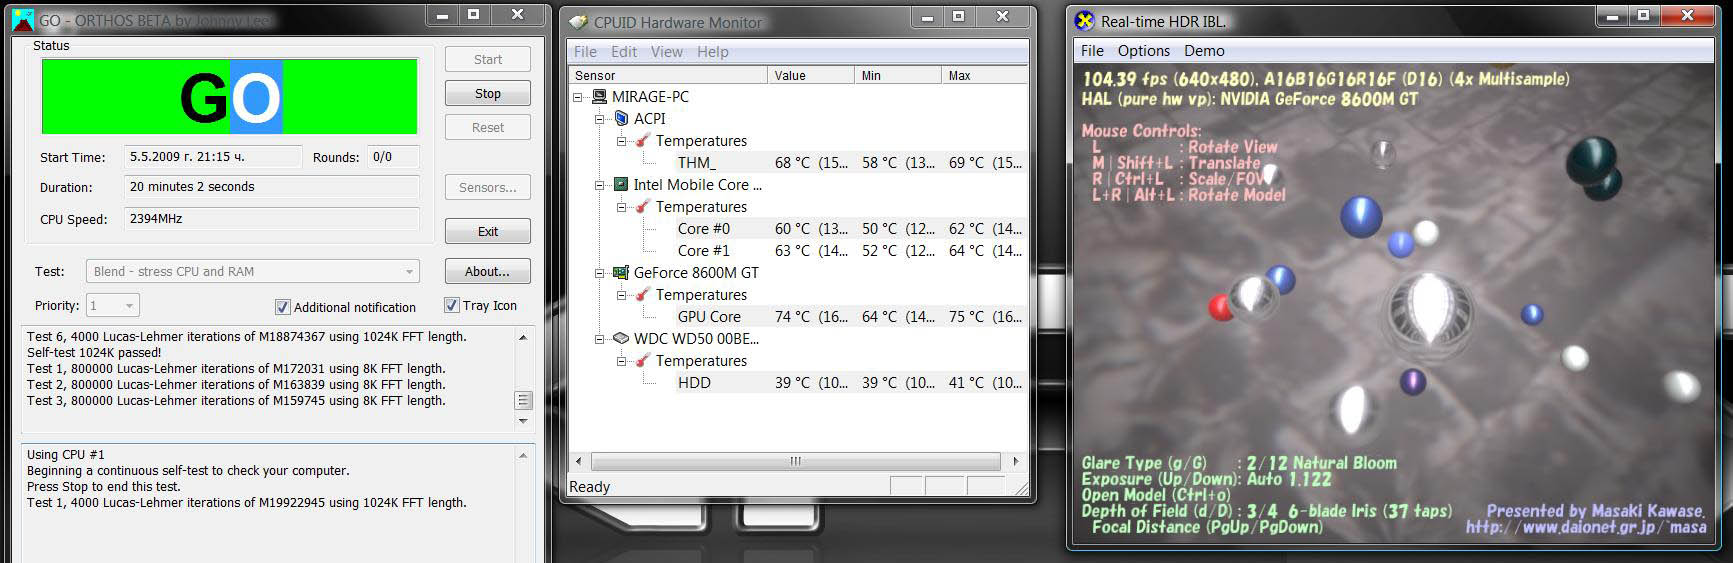
Task: Click lower log pane scroll up arrow
Action: [x=523, y=455]
